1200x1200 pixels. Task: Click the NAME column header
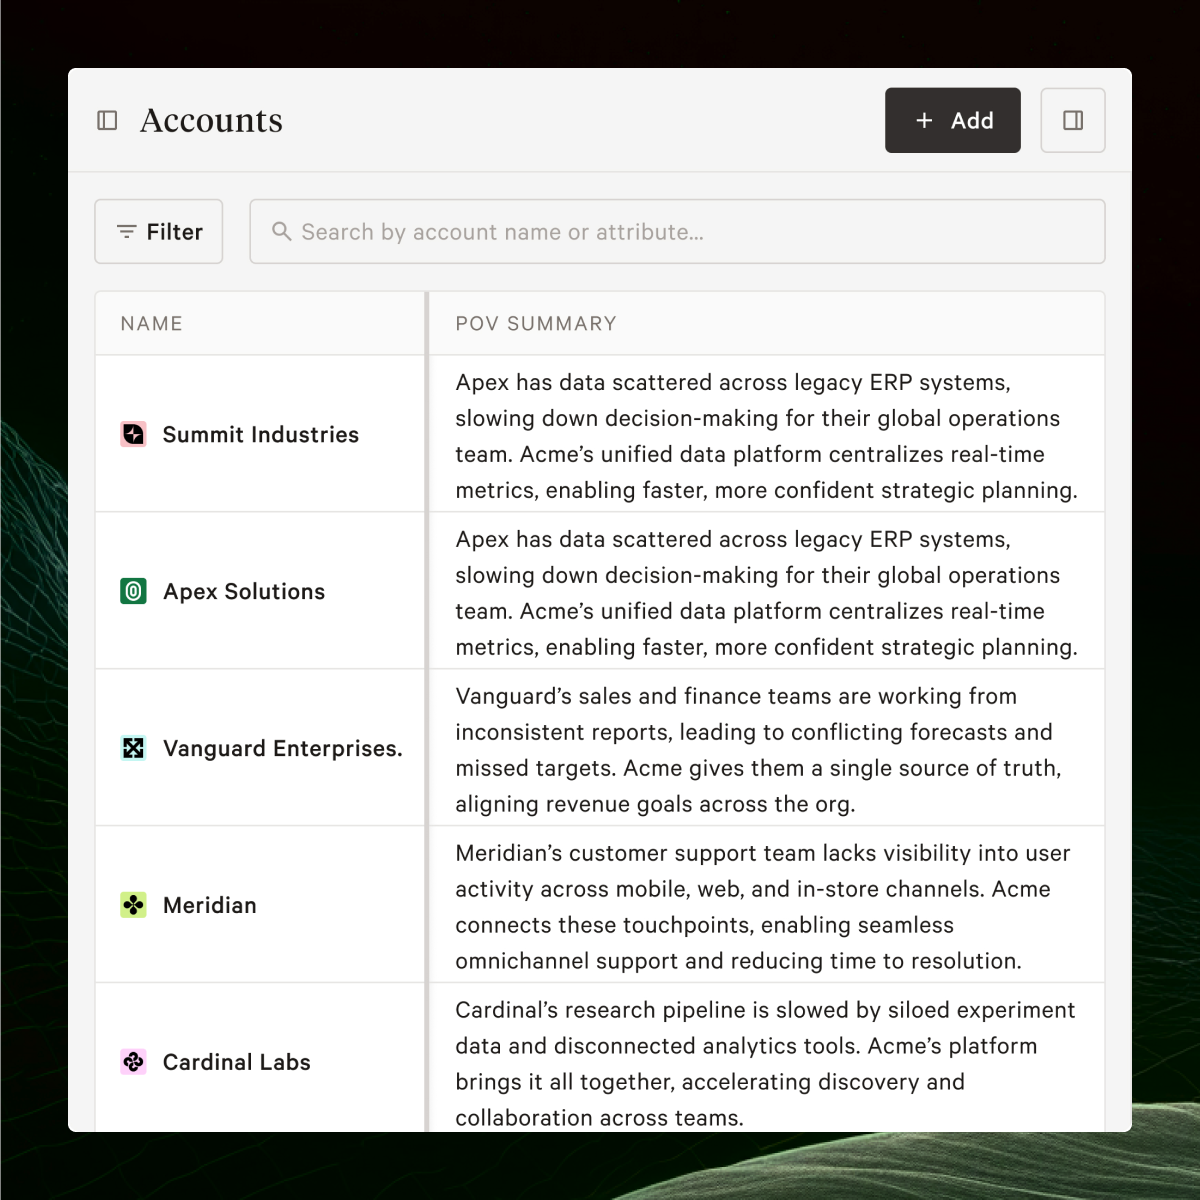click(152, 324)
